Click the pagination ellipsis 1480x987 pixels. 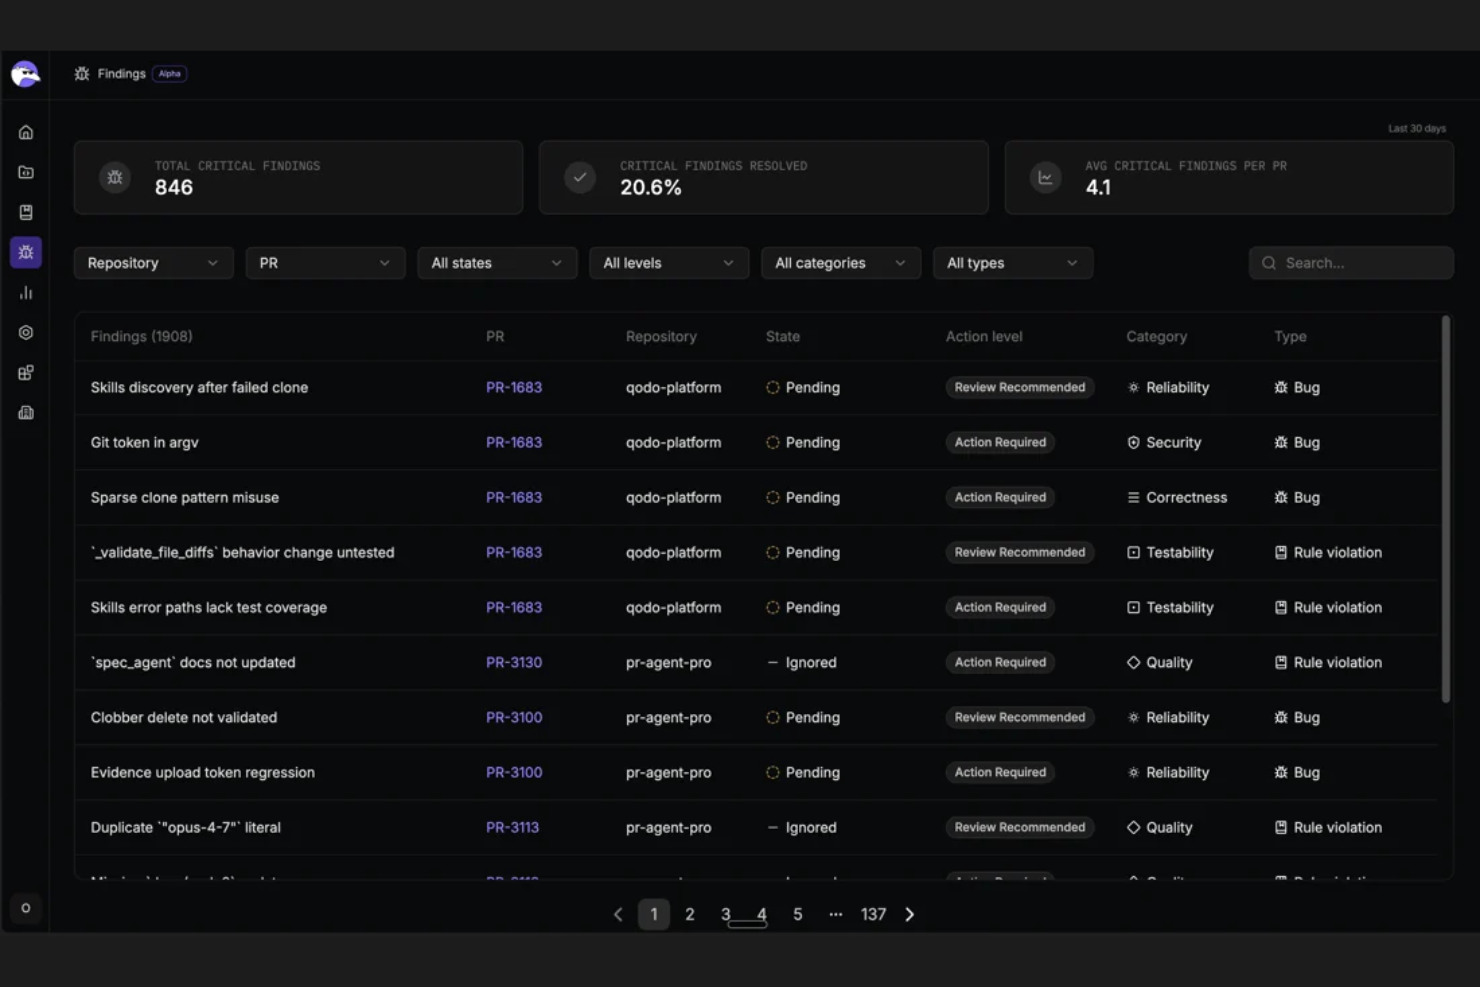point(836,914)
